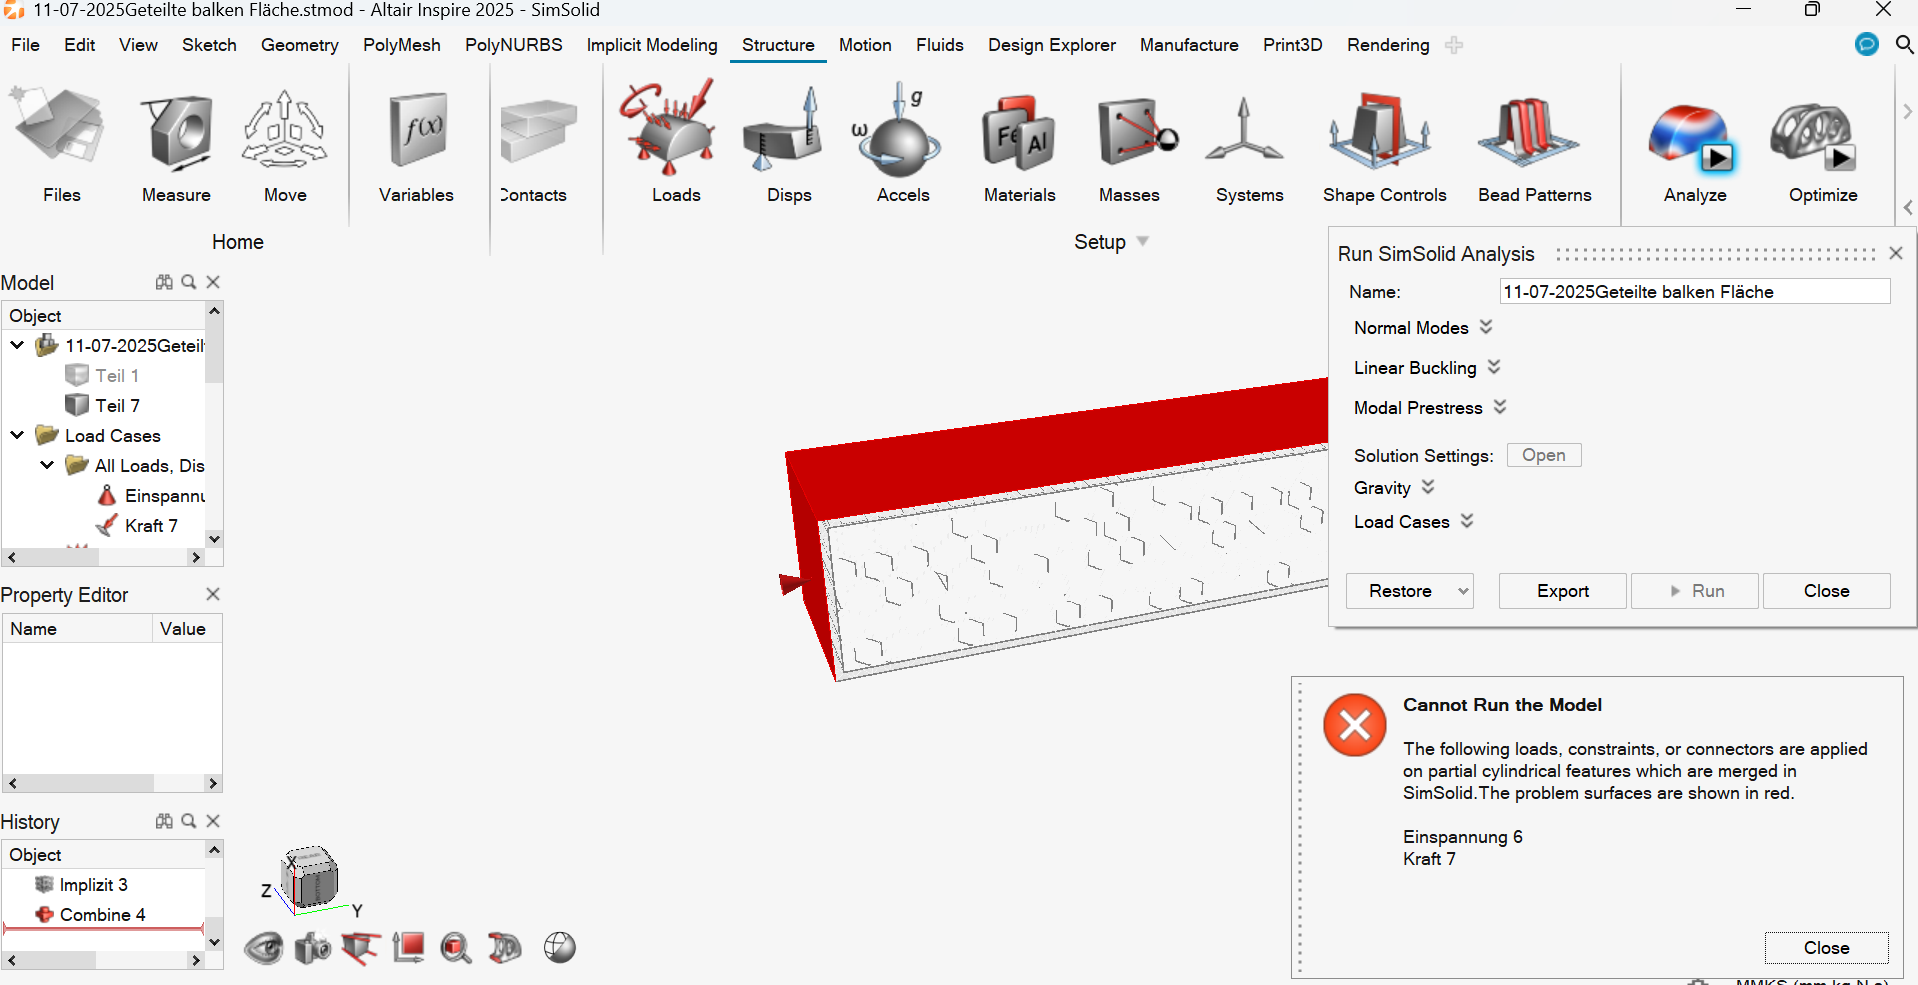The width and height of the screenshot is (1918, 985).
Task: Click the magnifier icon in Model panel
Action: coord(189,282)
